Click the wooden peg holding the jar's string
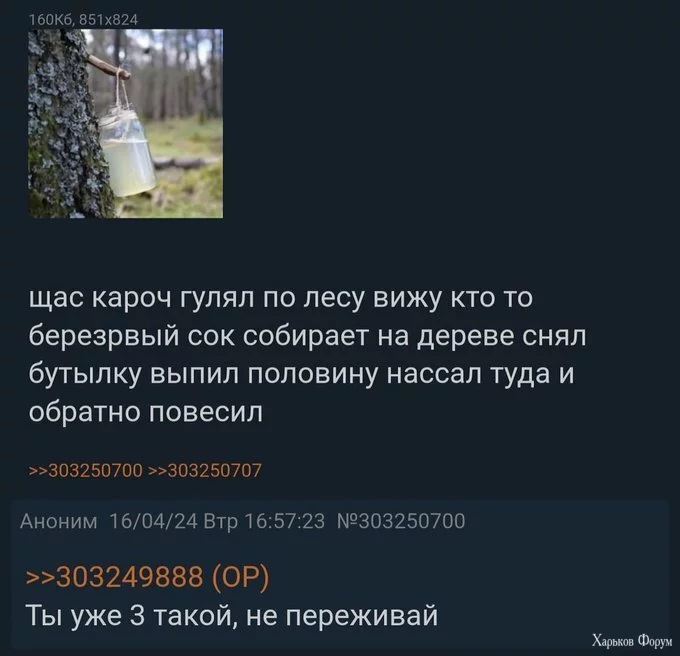680x656 pixels. (x=107, y=67)
